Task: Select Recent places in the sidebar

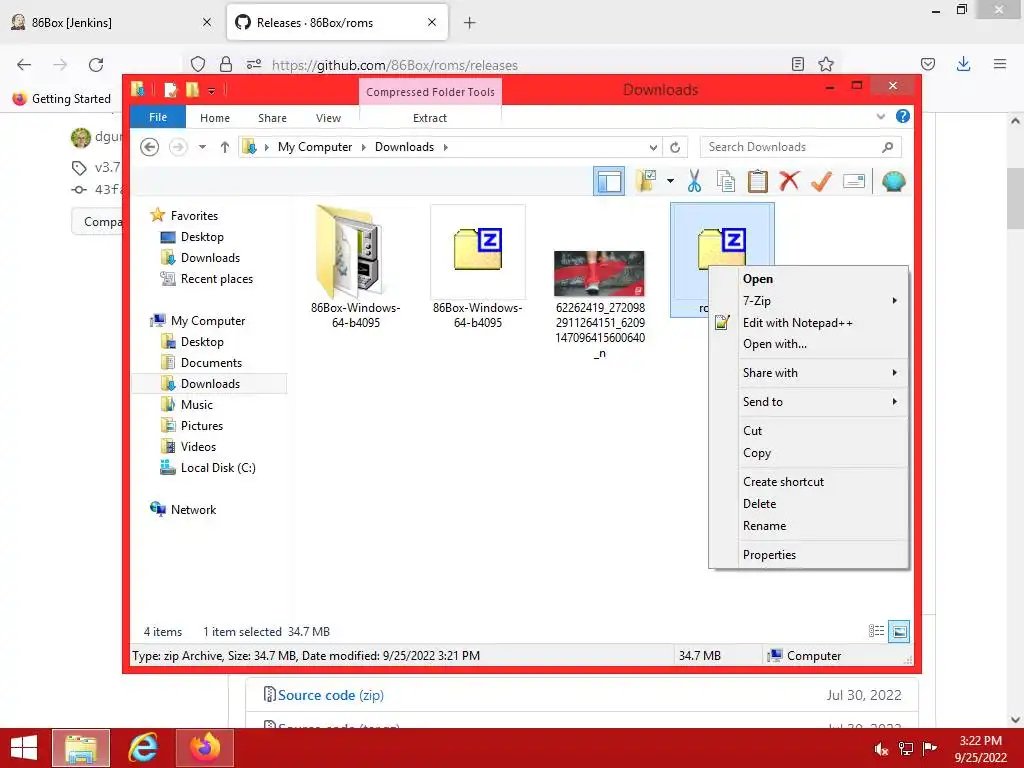Action: coord(216,279)
